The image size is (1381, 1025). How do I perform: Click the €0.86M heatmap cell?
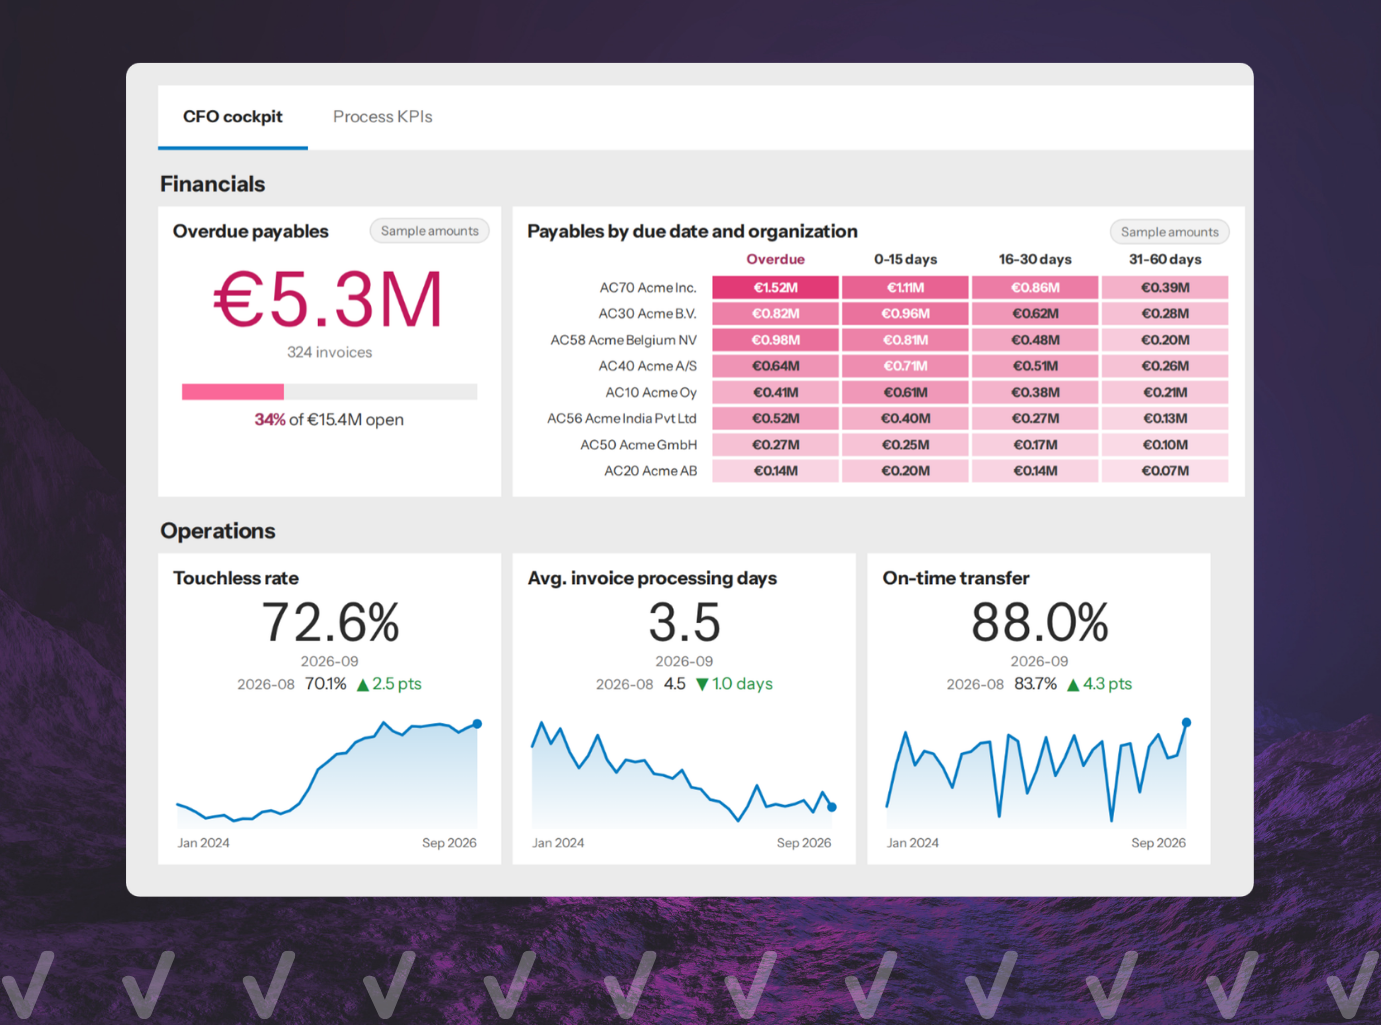(x=1035, y=288)
